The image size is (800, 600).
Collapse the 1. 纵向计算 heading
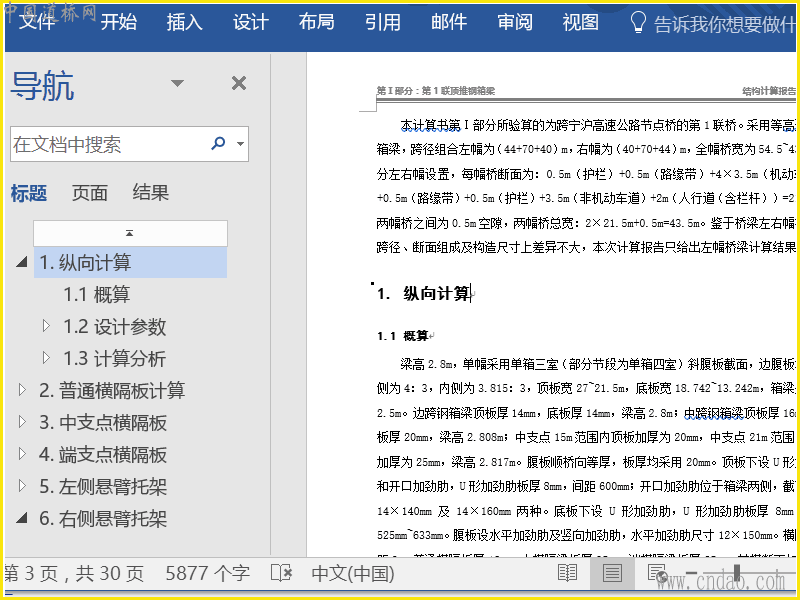[x=21, y=262]
